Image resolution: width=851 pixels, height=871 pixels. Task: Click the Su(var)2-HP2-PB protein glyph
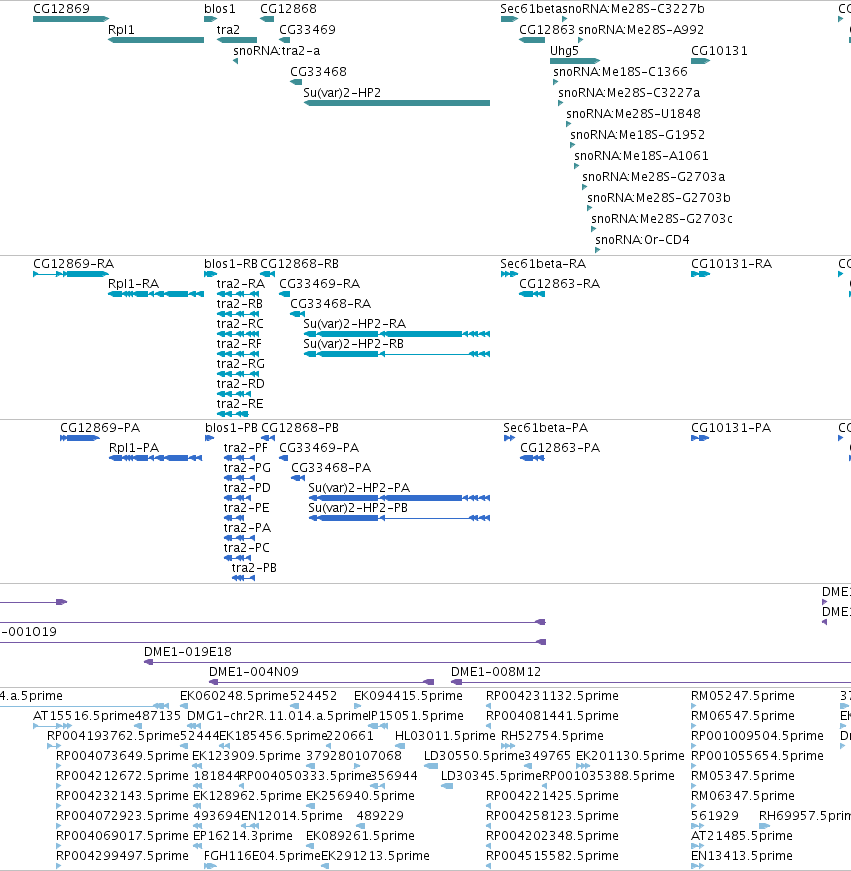pyautogui.click(x=399, y=518)
